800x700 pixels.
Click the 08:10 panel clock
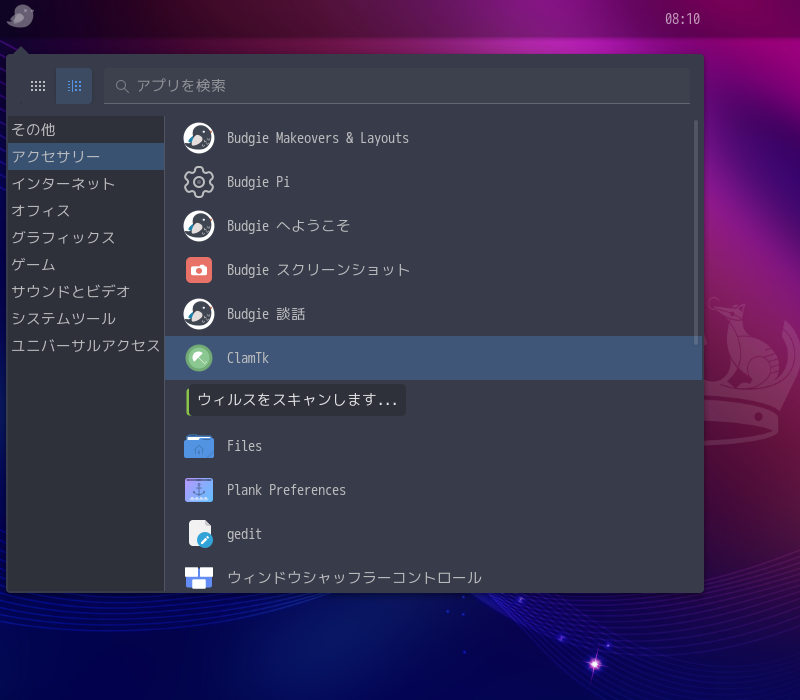682,19
